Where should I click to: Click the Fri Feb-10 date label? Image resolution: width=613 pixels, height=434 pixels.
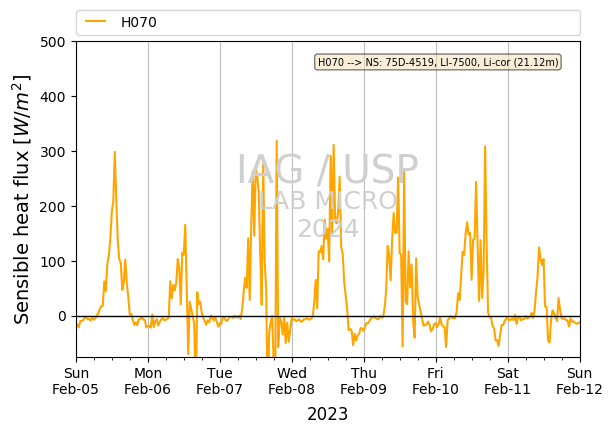click(x=436, y=381)
